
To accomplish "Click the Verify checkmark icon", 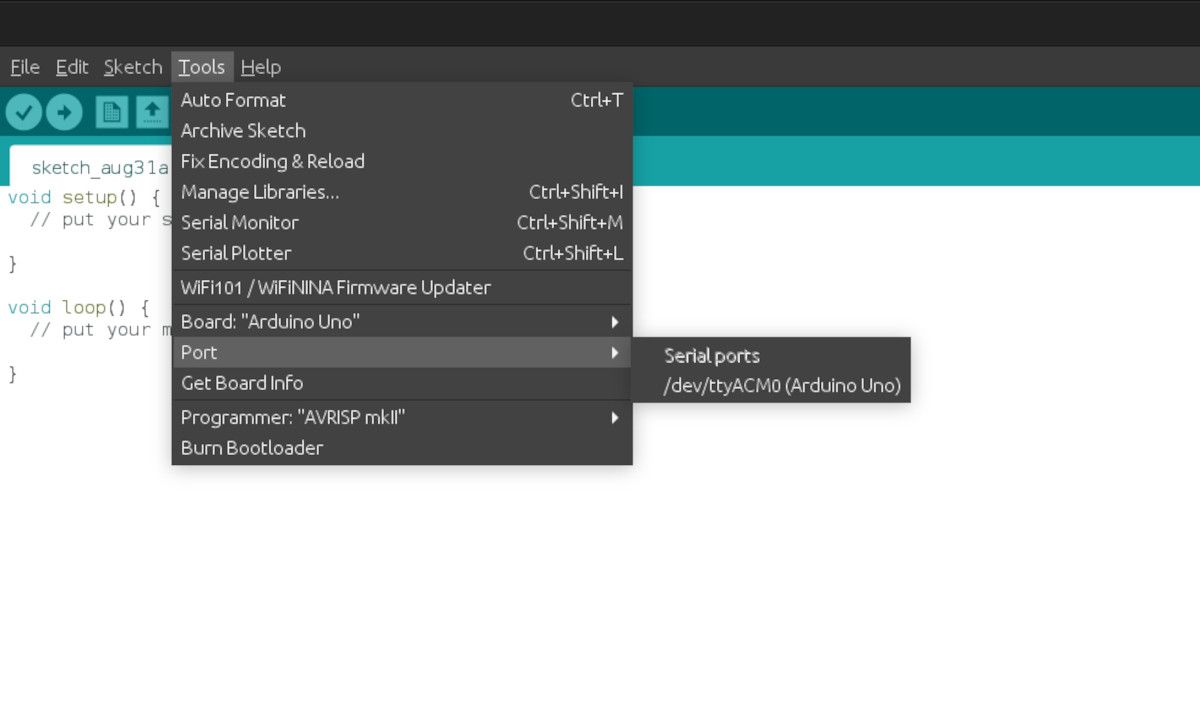I will click(x=25, y=111).
